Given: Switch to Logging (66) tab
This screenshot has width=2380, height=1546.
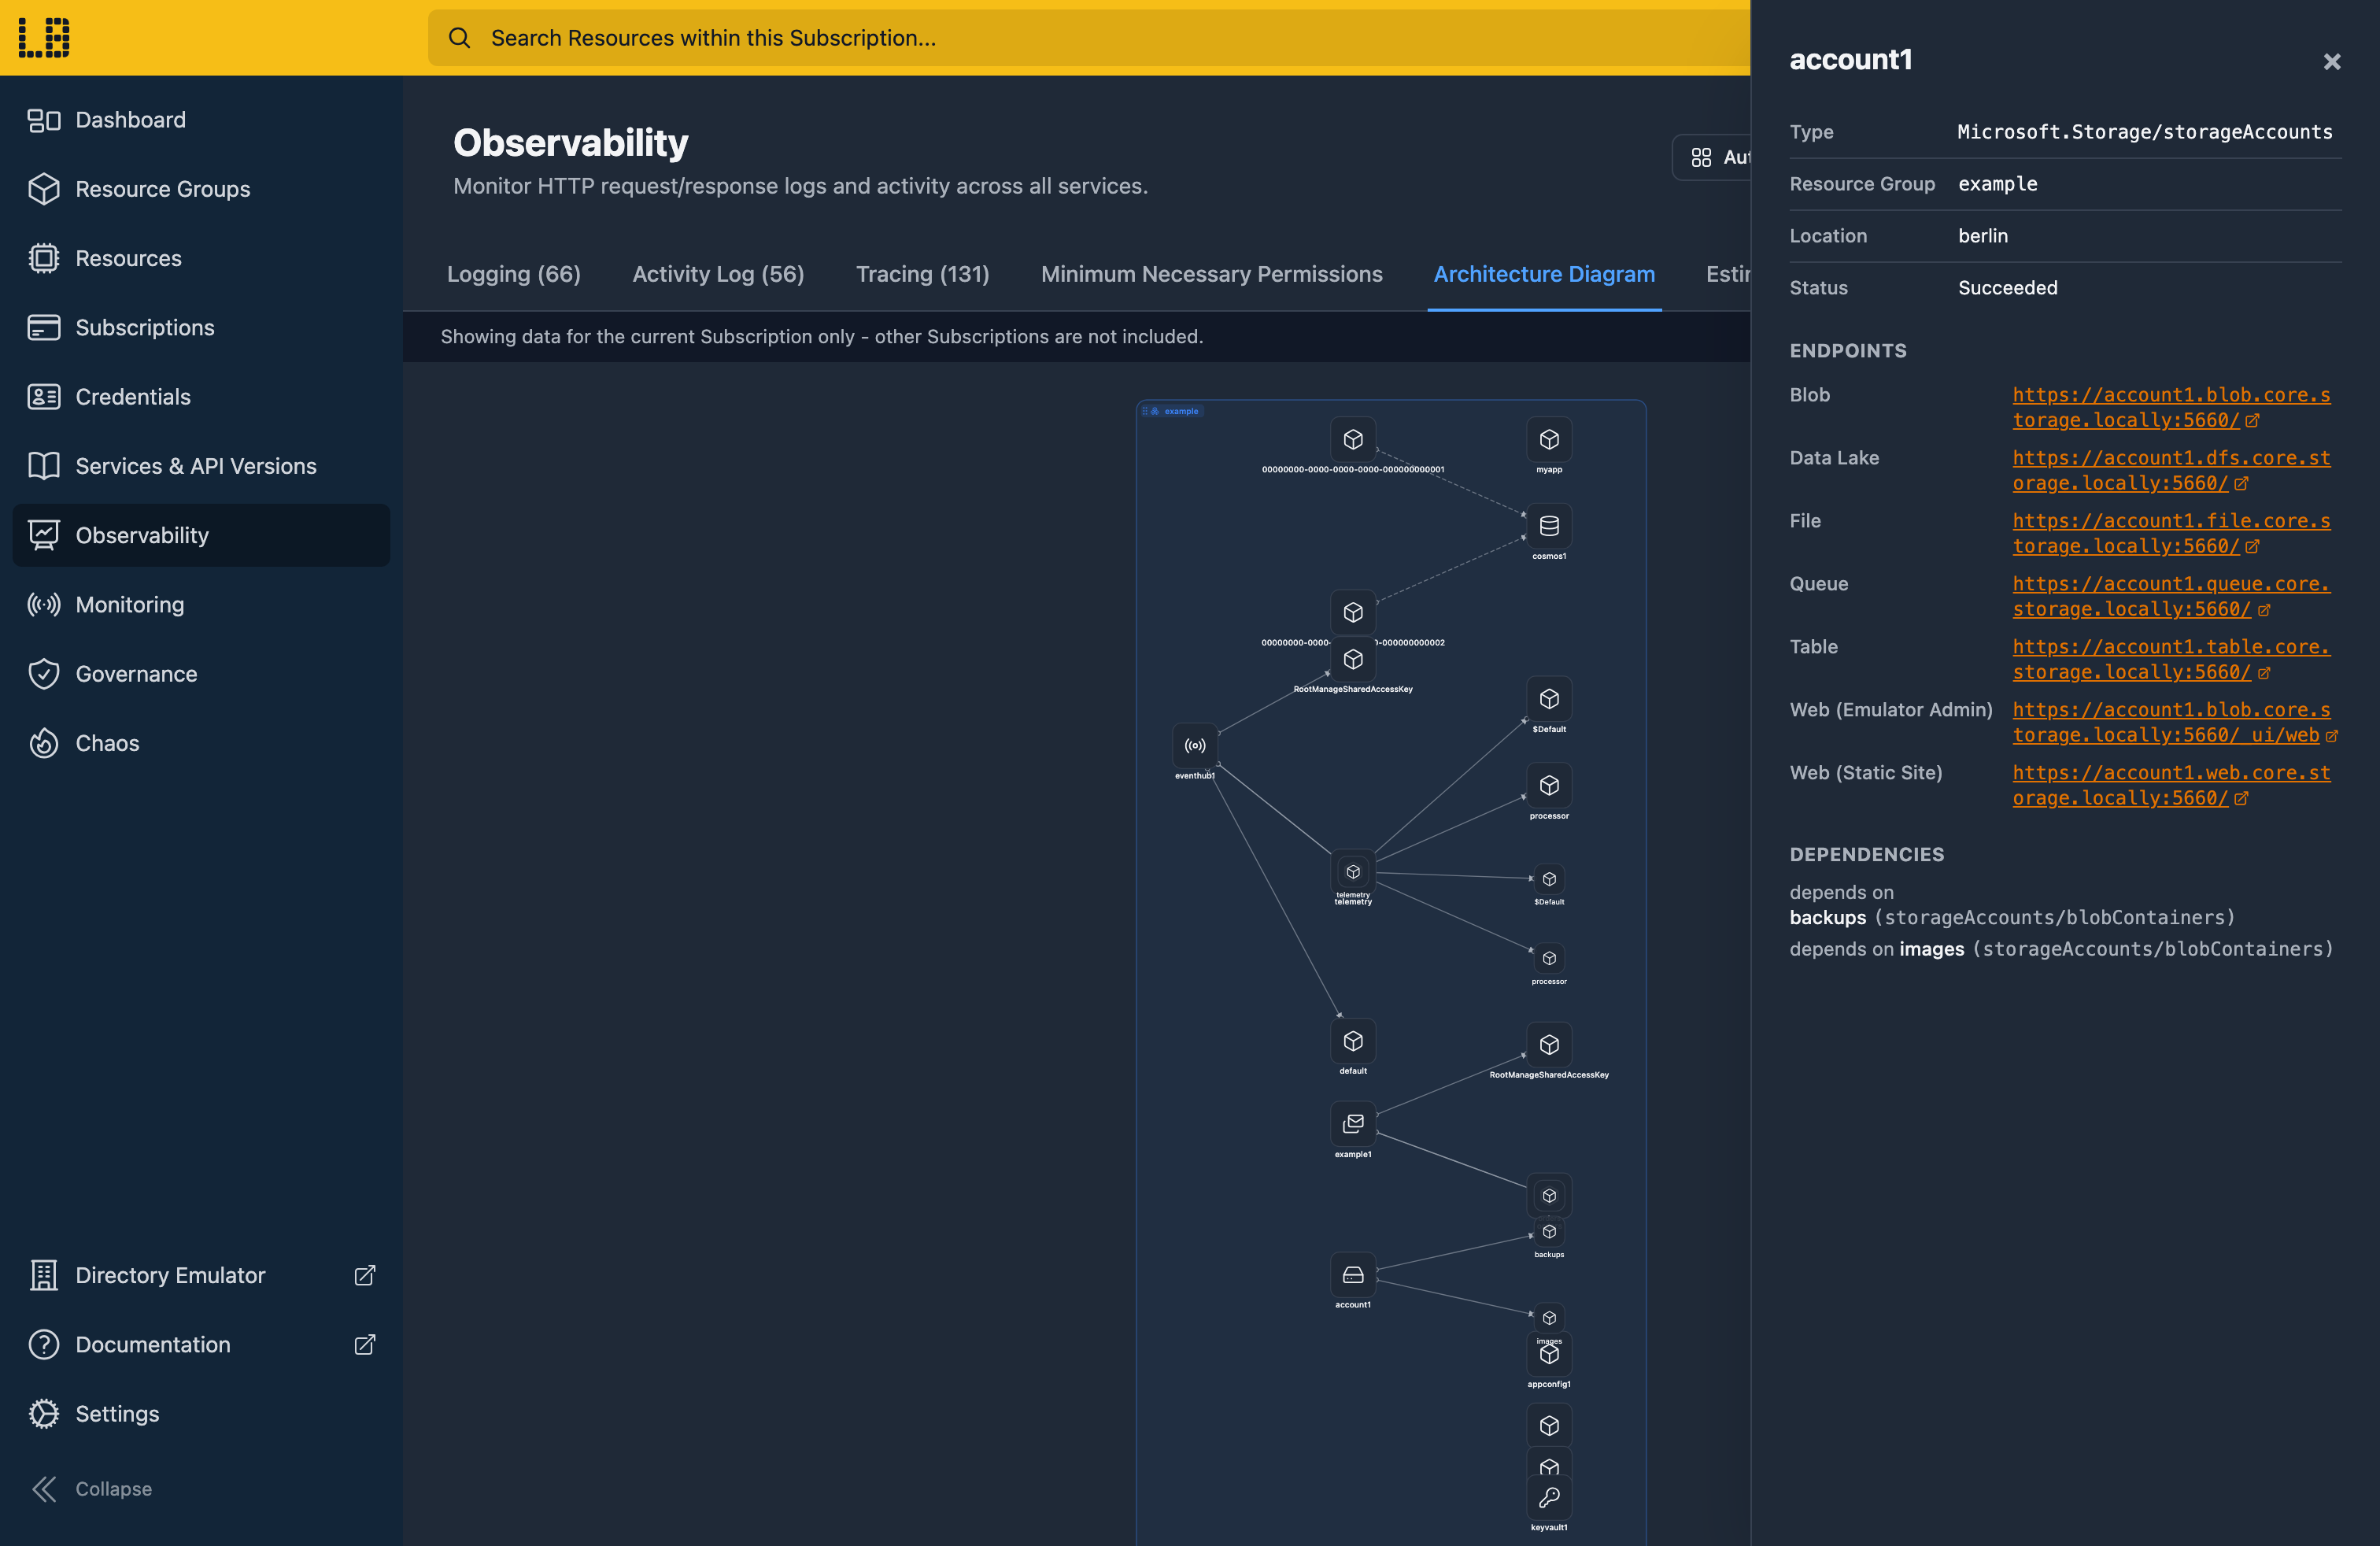Looking at the screenshot, I should (x=514, y=274).
